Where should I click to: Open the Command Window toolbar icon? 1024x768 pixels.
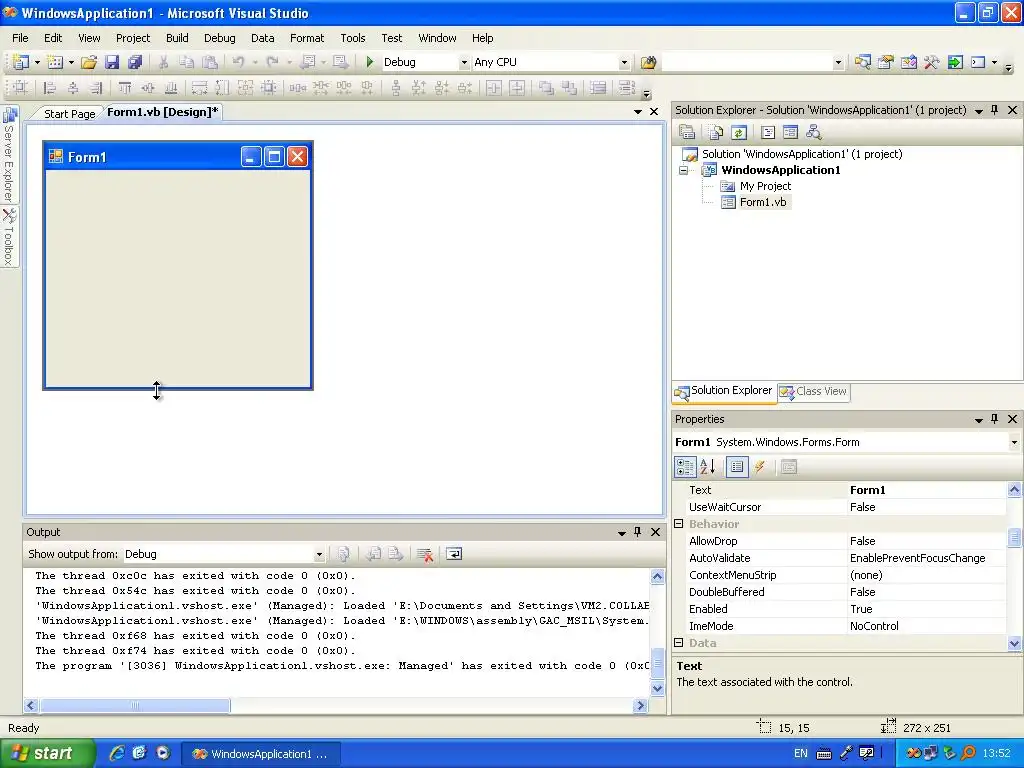point(978,62)
